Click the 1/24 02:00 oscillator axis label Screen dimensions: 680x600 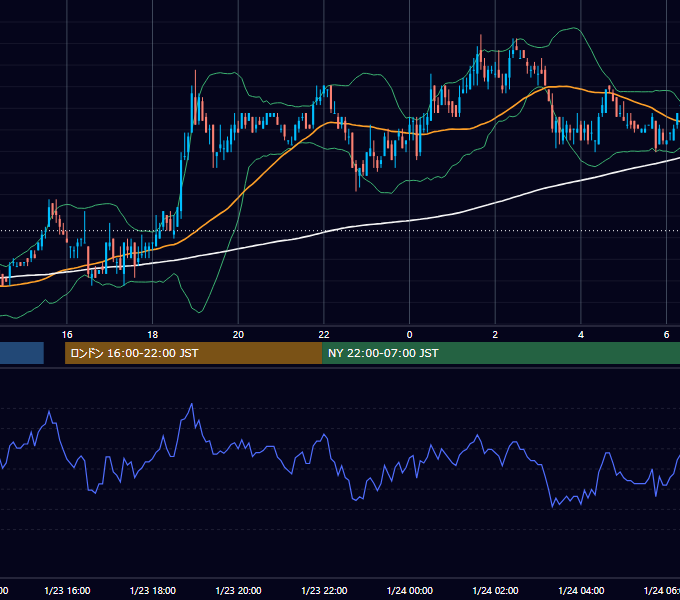coord(495,590)
